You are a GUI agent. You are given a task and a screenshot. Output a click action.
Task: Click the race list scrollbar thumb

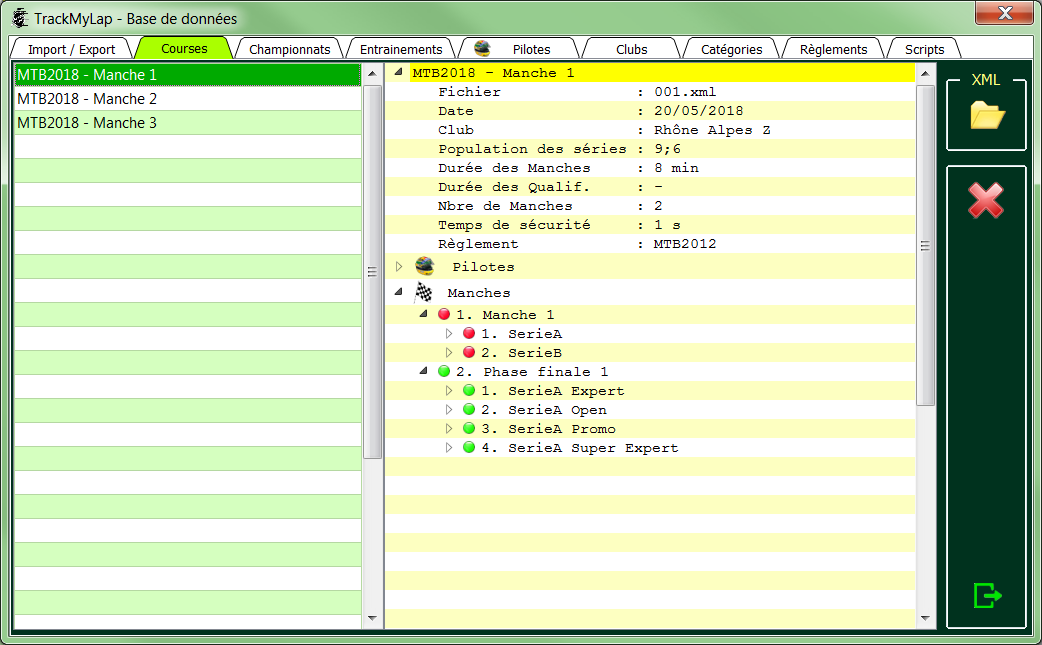(x=372, y=272)
